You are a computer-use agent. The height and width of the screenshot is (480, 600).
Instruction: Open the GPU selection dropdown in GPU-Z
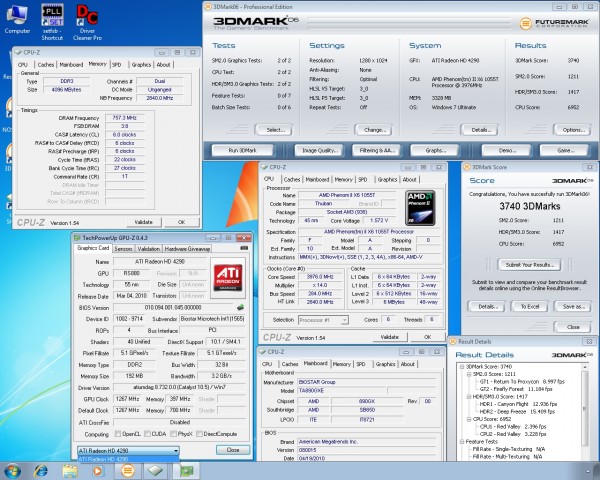(128, 451)
